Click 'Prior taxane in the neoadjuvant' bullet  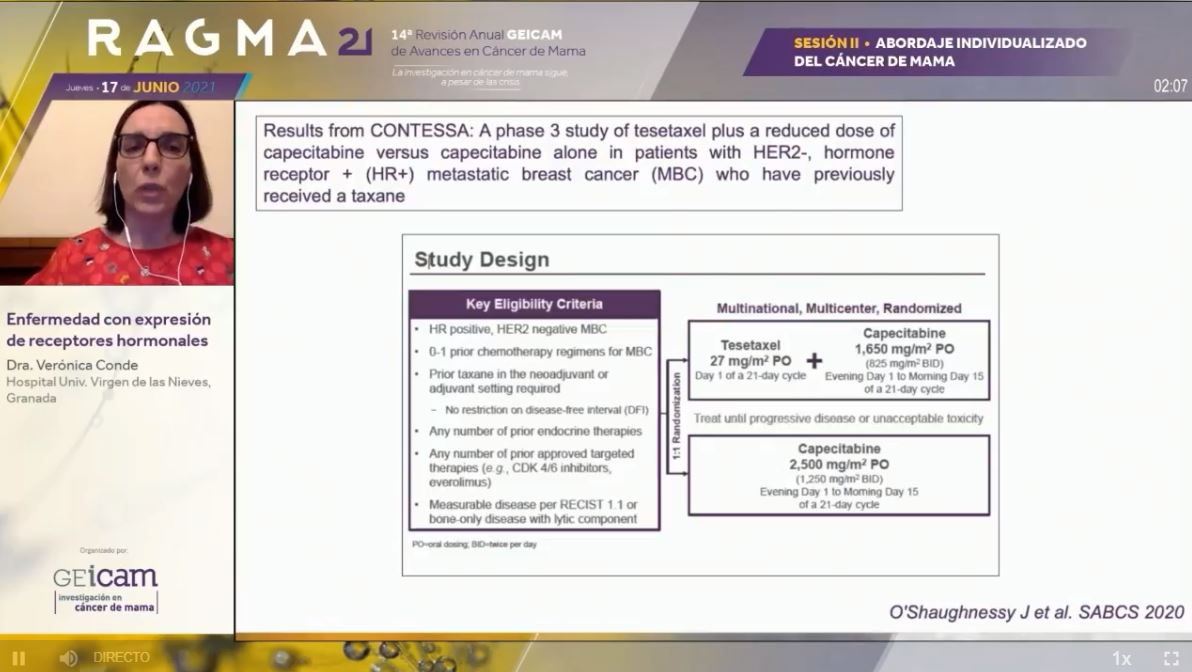[518, 382]
